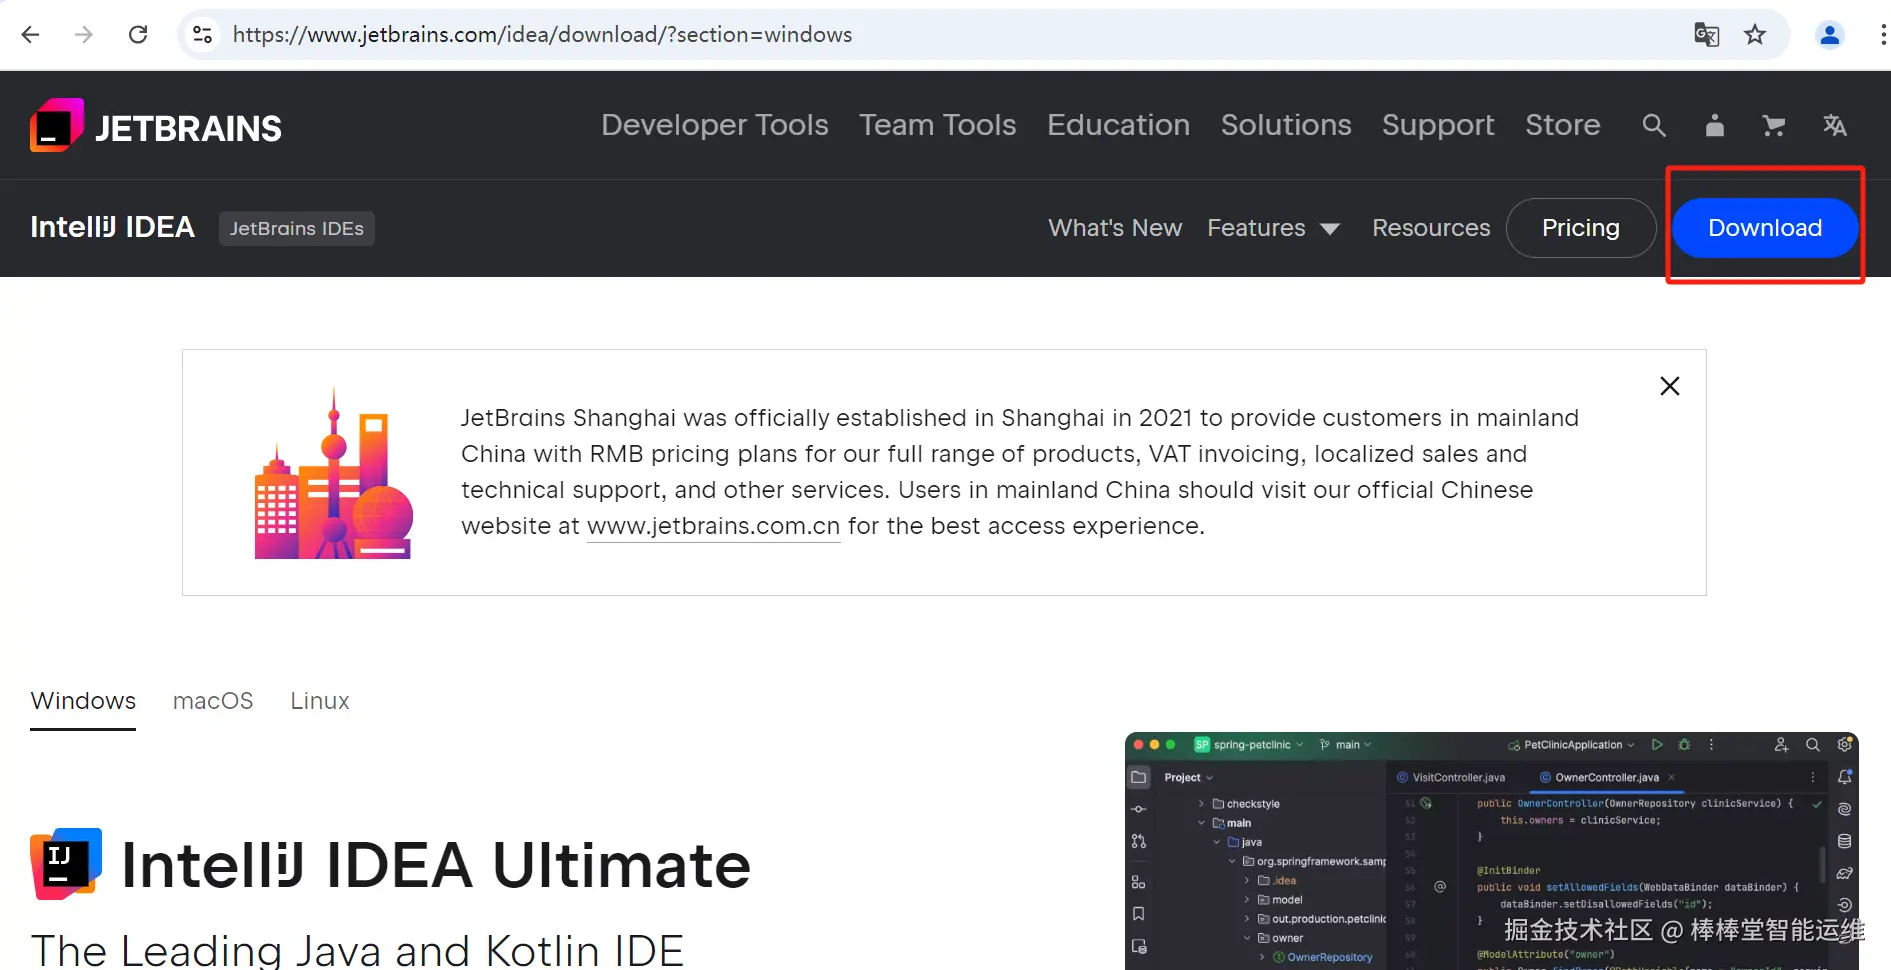Go back to the previous browser page
The width and height of the screenshot is (1891, 970).
coord(31,35)
